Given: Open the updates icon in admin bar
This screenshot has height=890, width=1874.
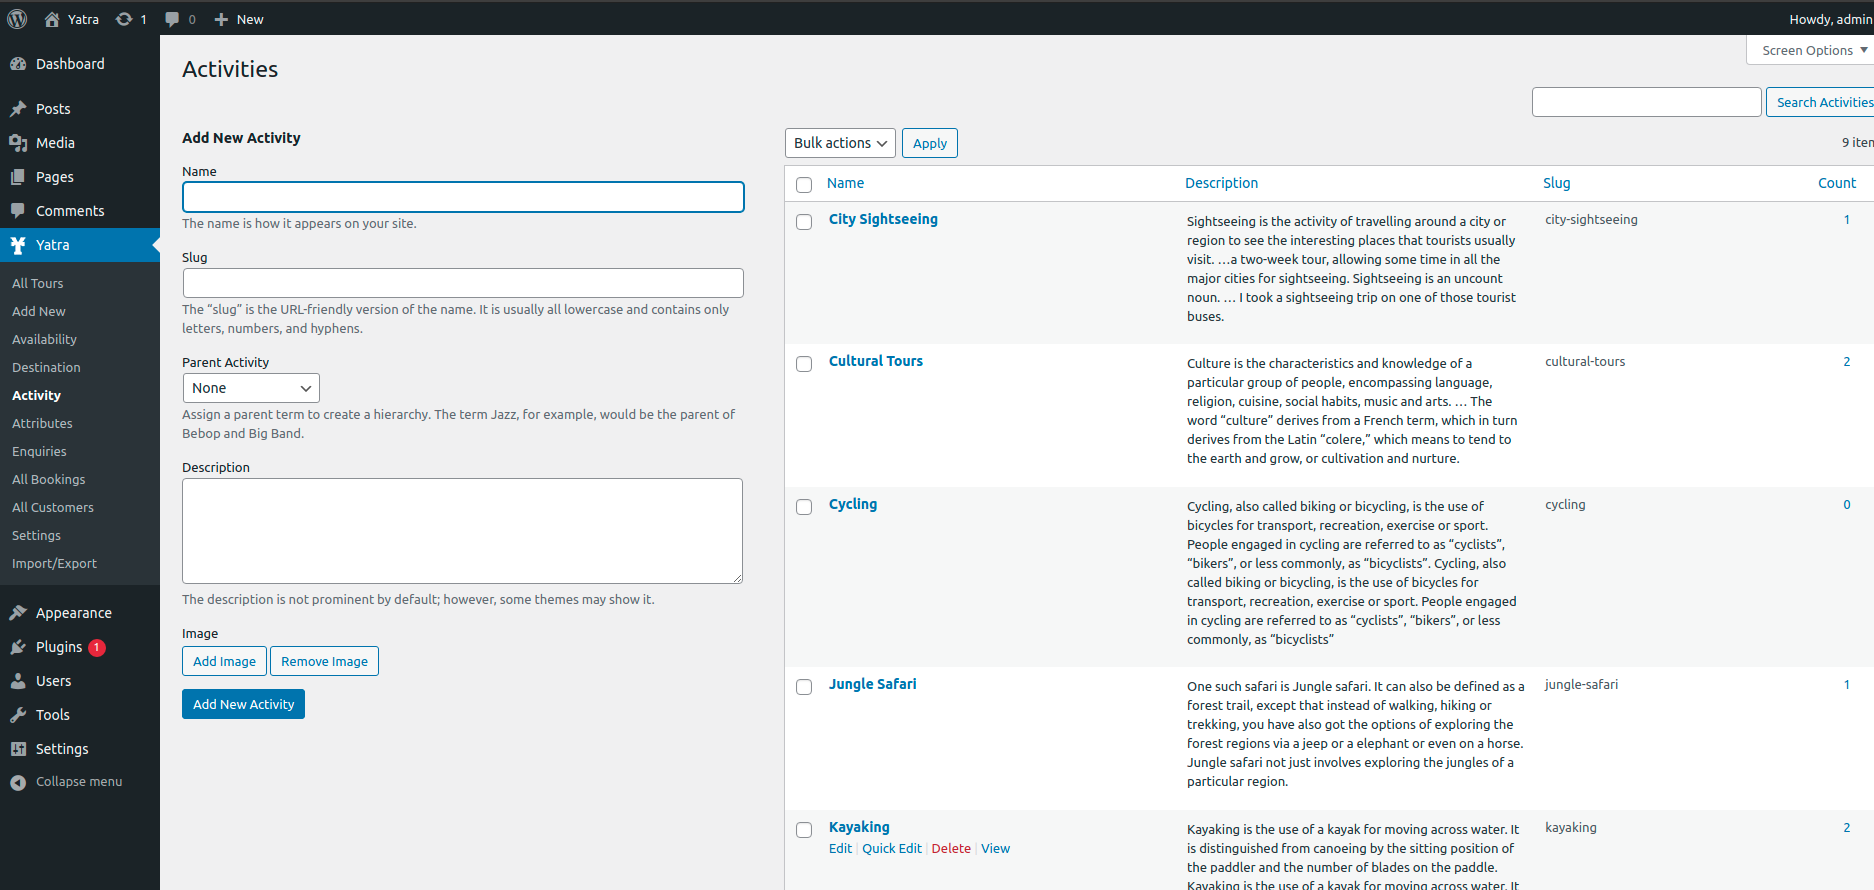Looking at the screenshot, I should coord(124,19).
